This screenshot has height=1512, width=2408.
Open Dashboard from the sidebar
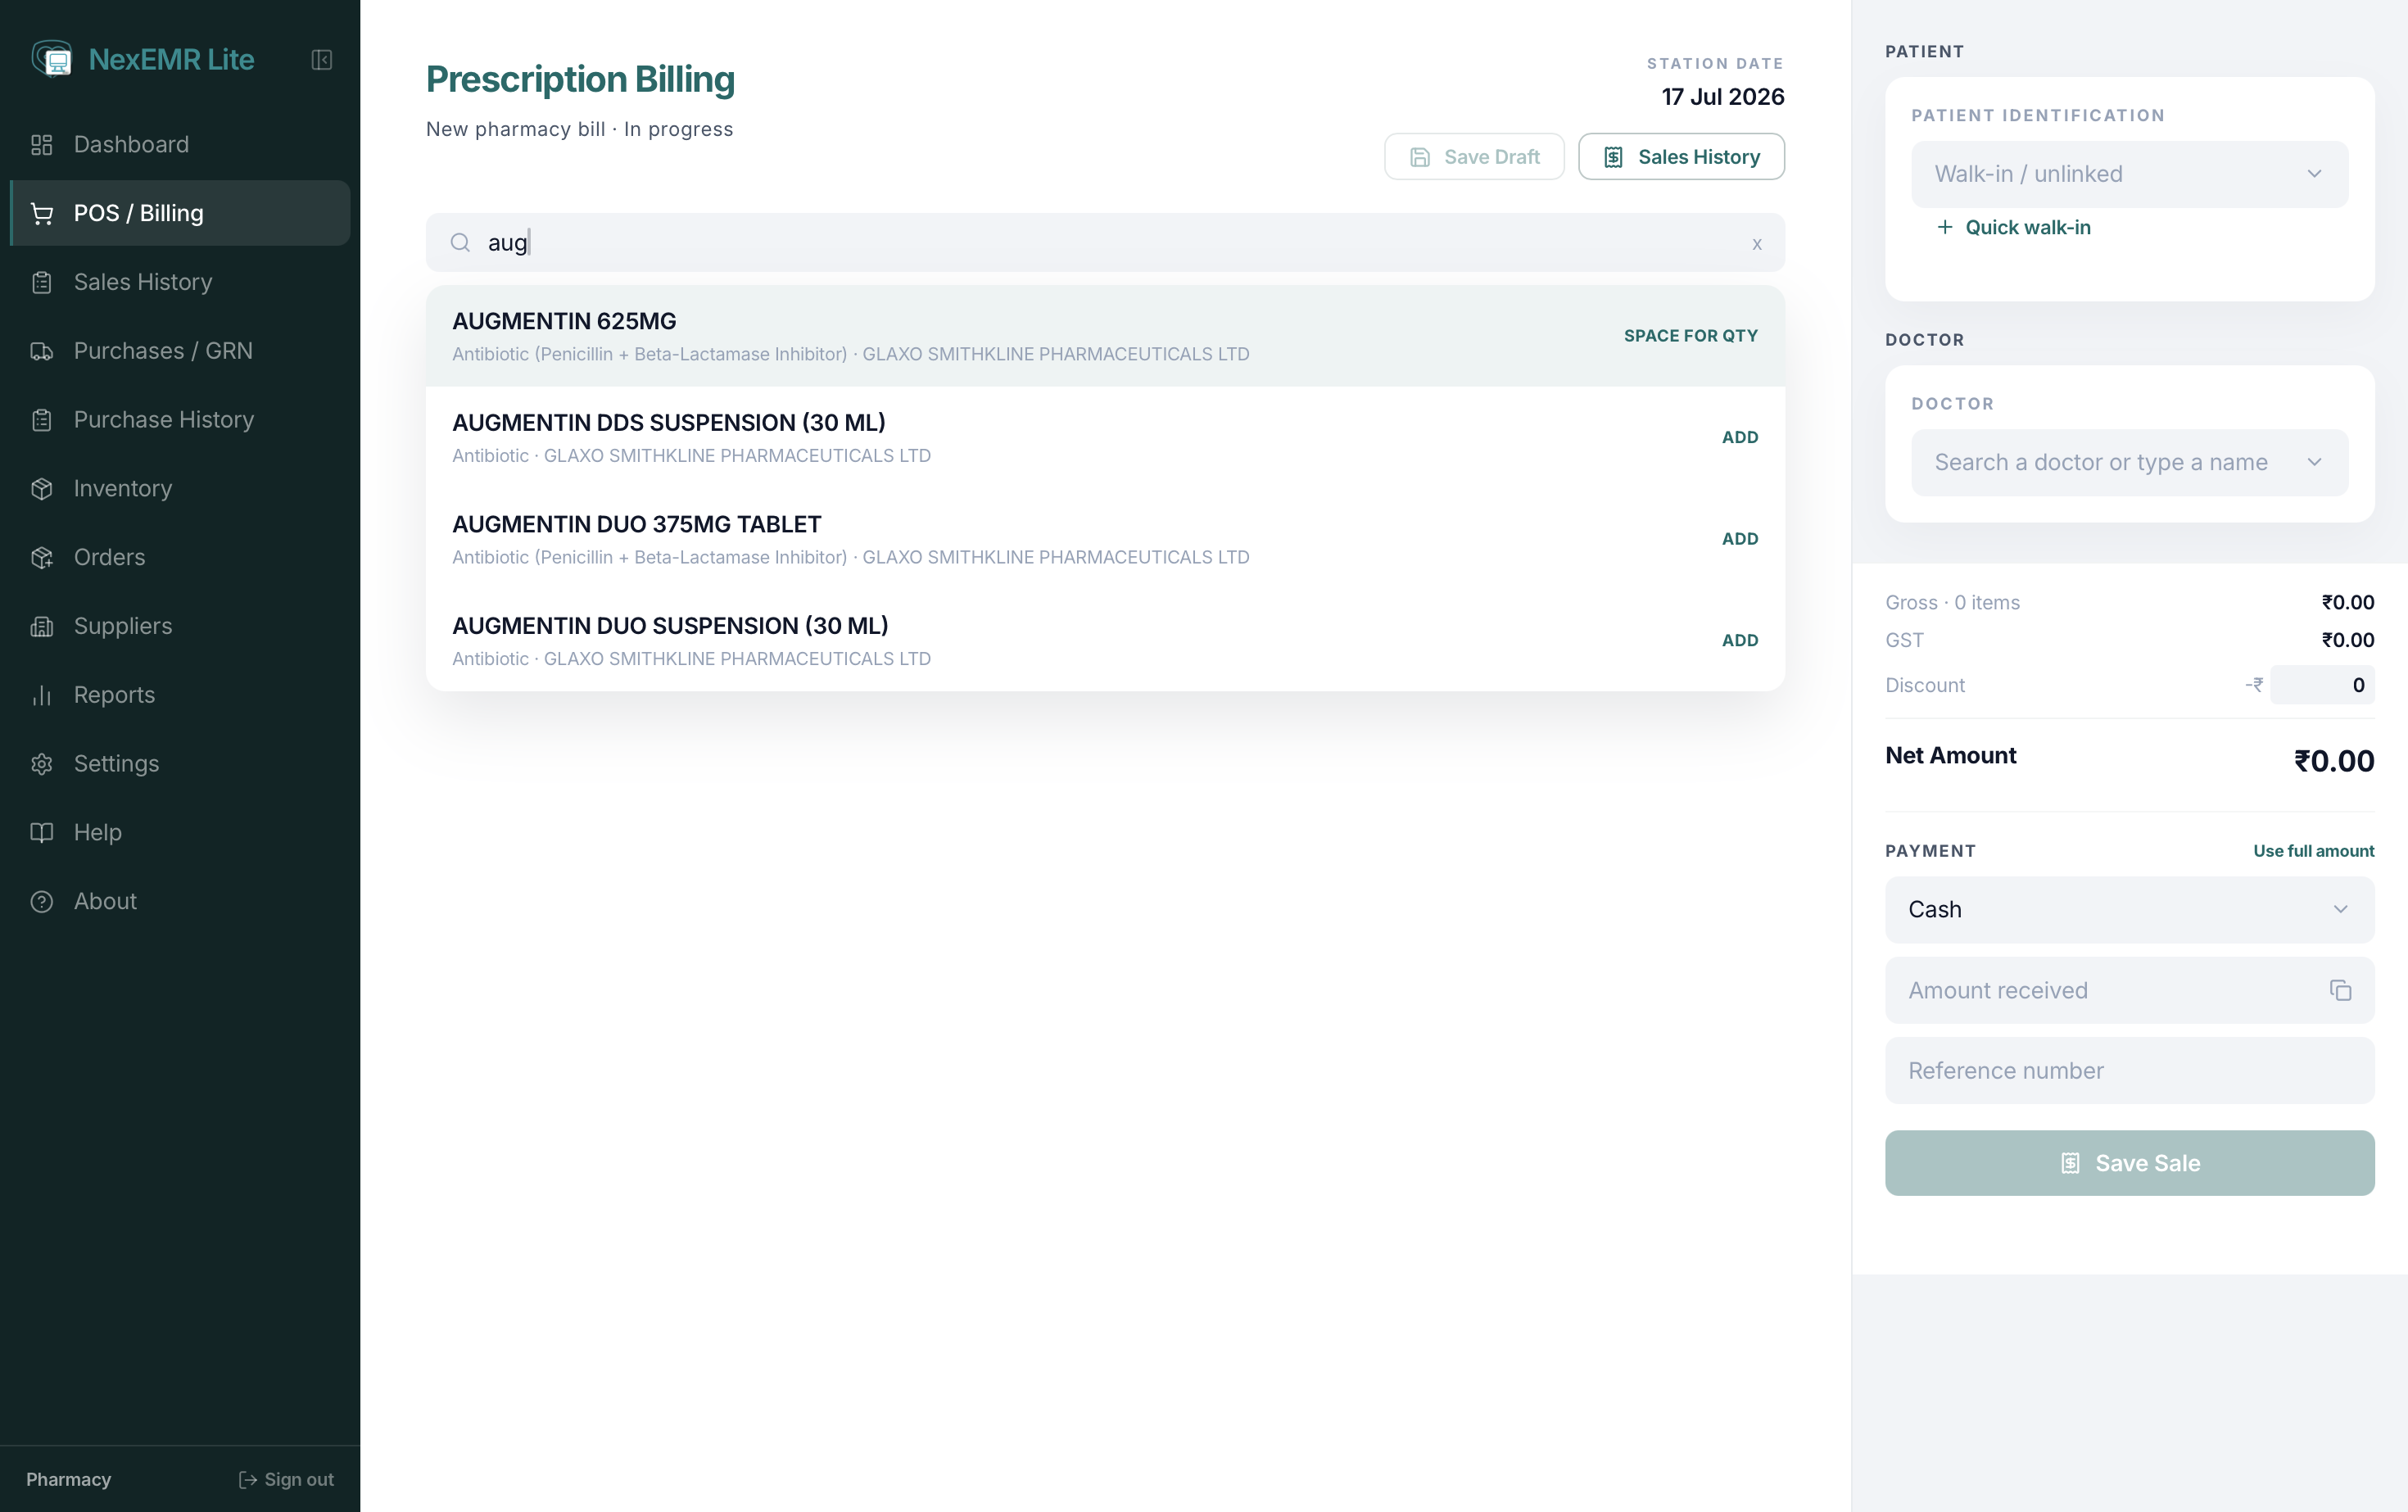coord(180,145)
